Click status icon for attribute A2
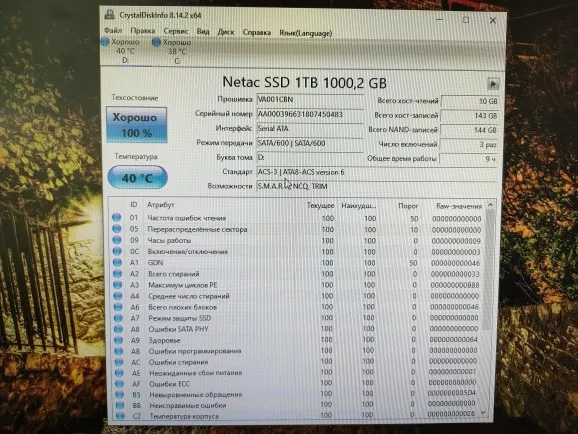578x434 pixels. pos(118,274)
